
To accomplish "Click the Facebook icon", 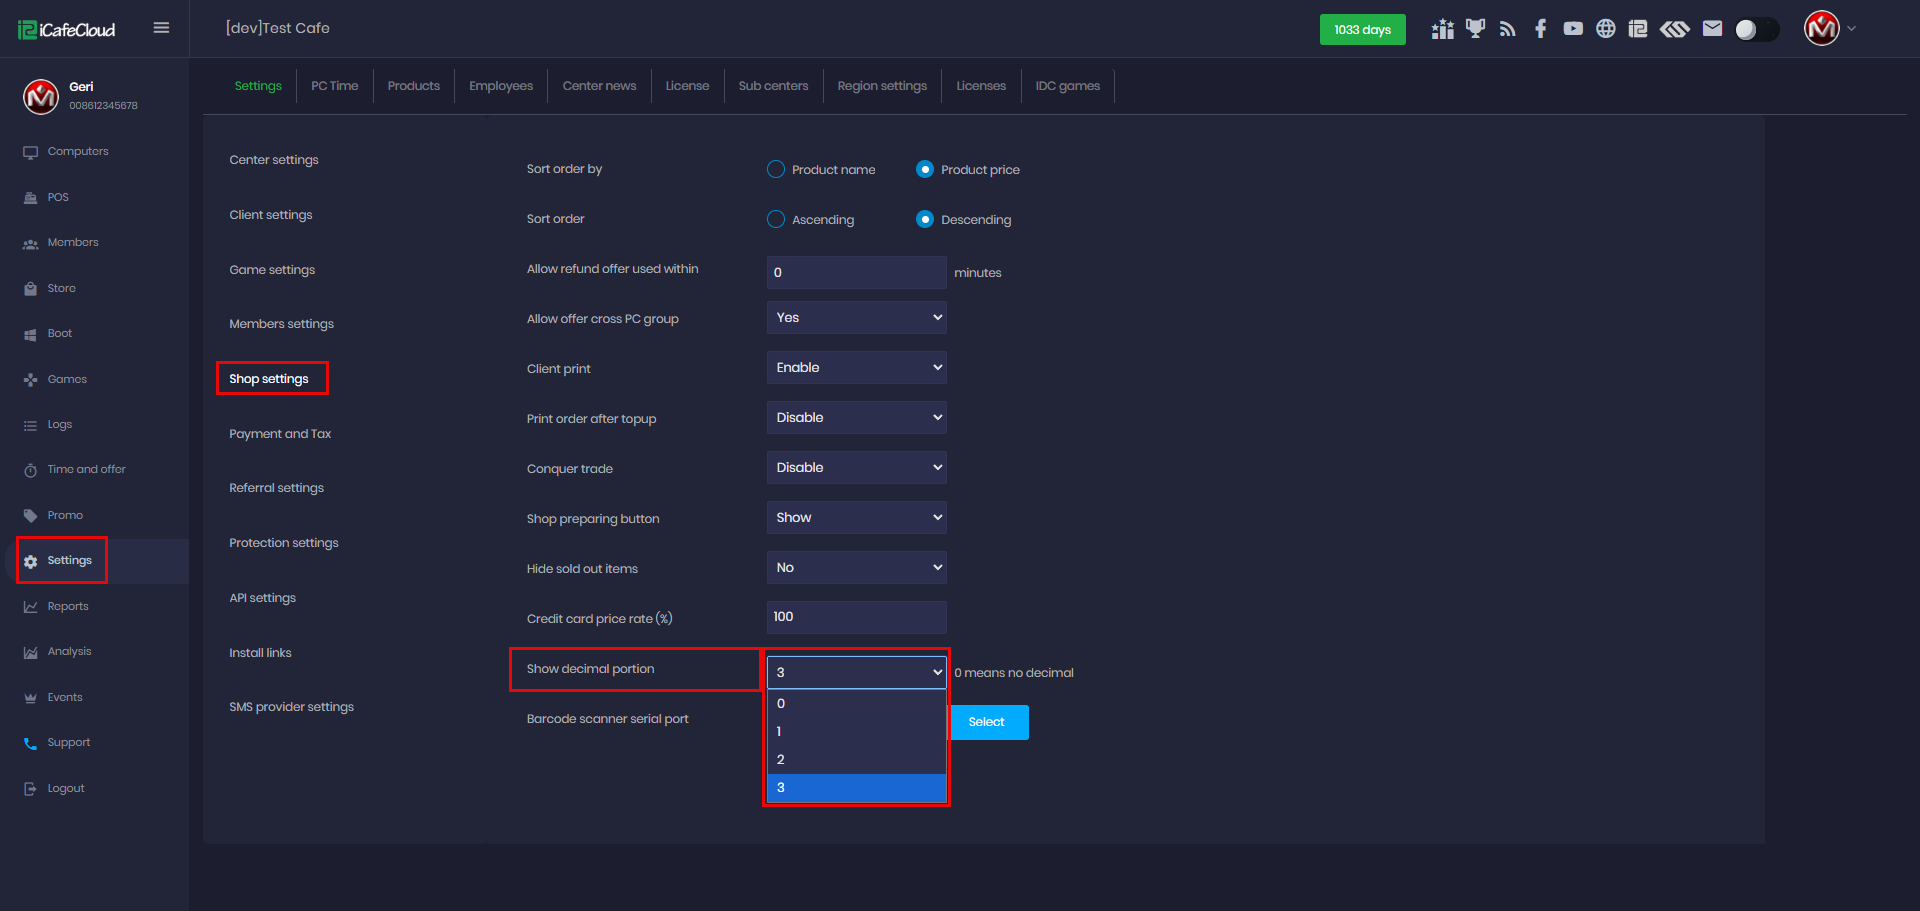I will [1540, 29].
